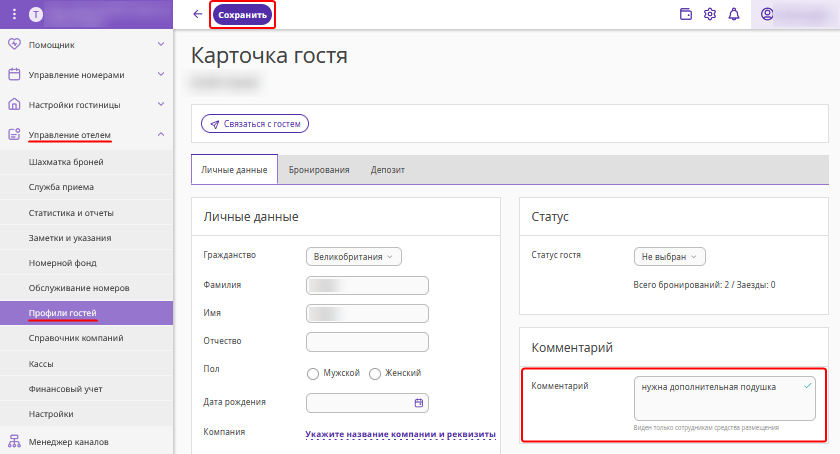The height and width of the screenshot is (454, 840).
Task: Collapse the Управление отелем section
Action: (x=161, y=134)
